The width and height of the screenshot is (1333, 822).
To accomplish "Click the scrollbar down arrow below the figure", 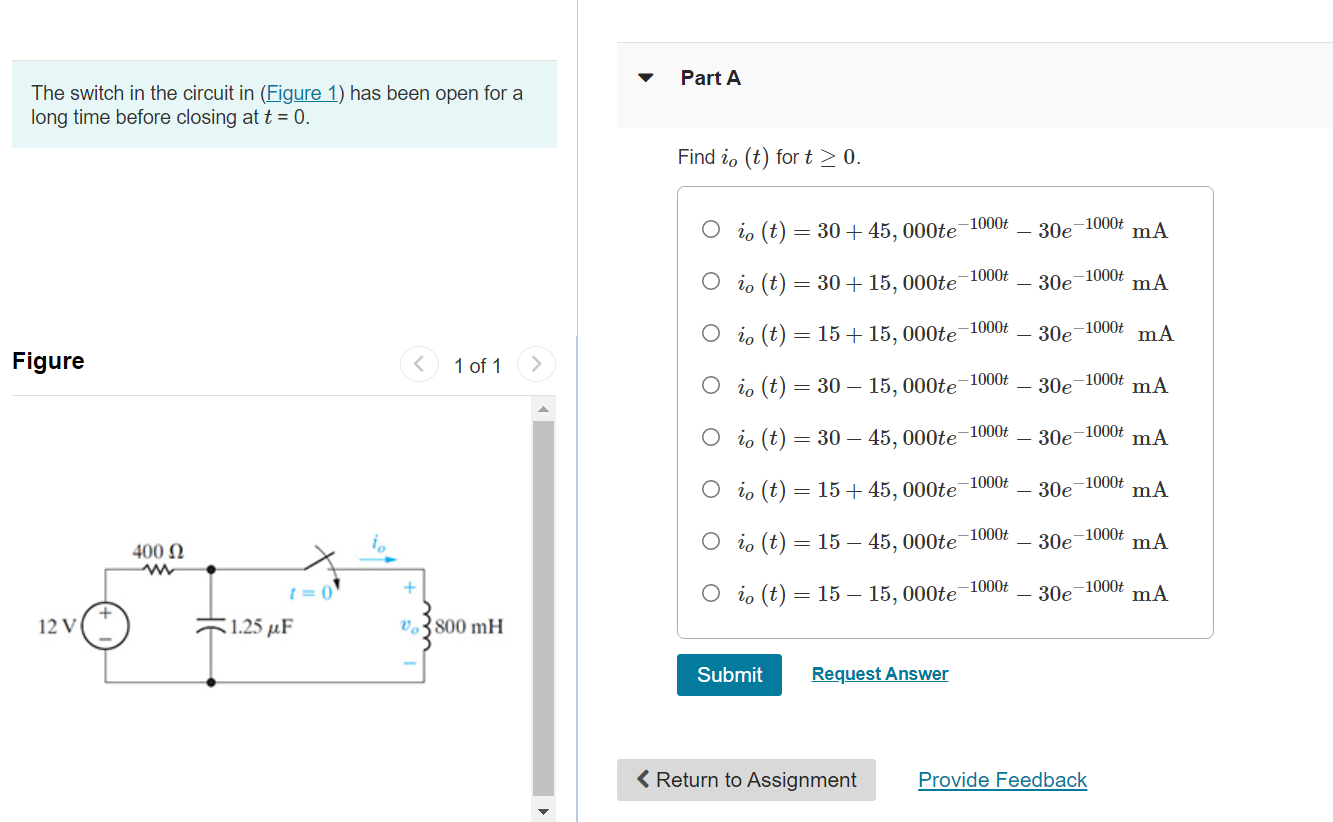I will (x=543, y=812).
